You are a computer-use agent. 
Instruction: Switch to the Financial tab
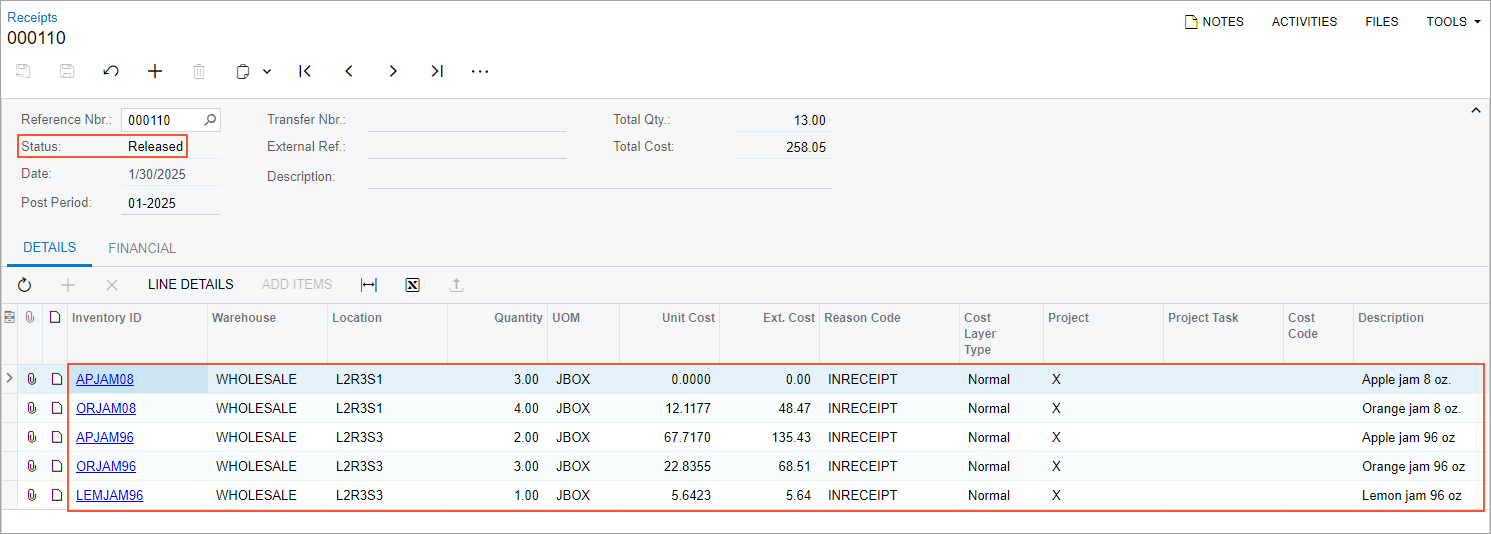[x=142, y=248]
